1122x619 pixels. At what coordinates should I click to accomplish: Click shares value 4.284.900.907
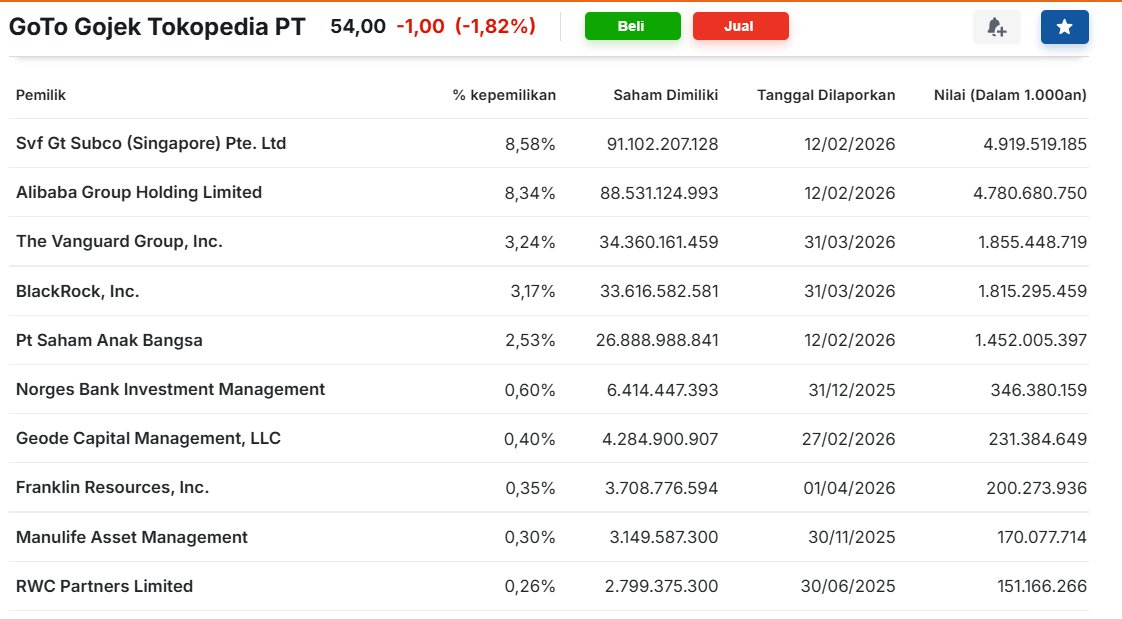660,439
